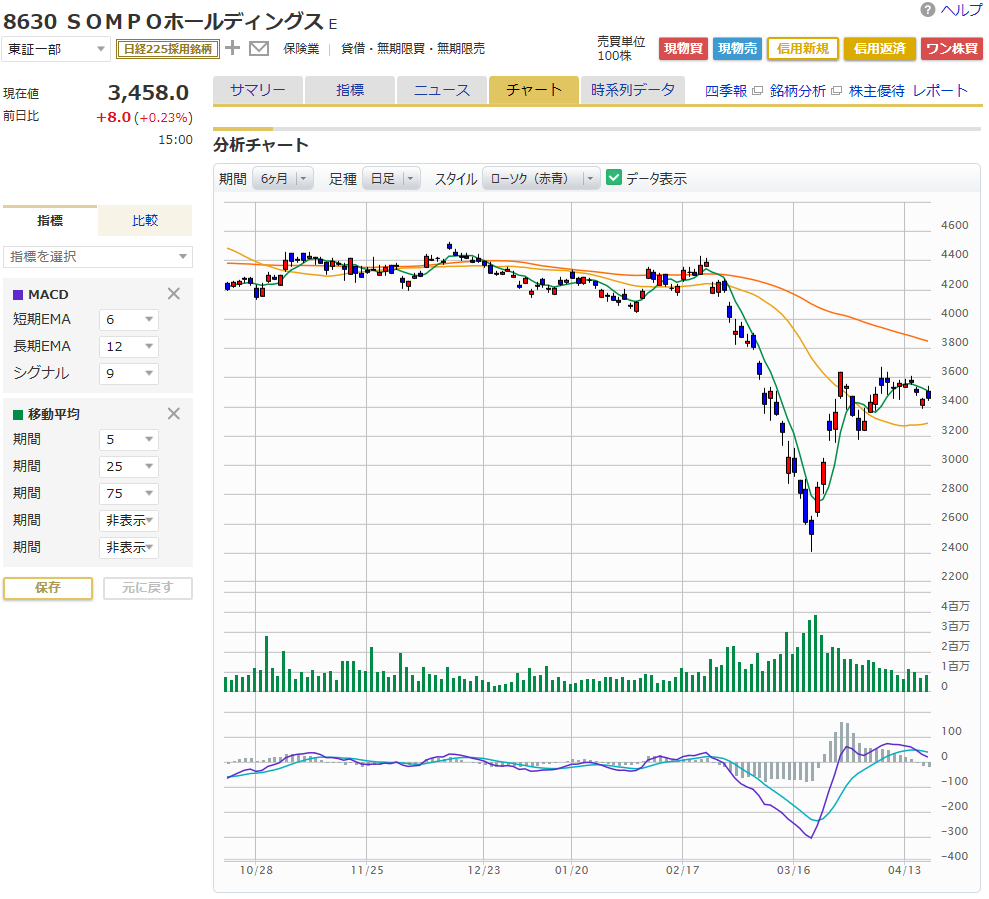Open the first 非表示 period dropdown
Screen dimensions: 989x899
point(129,520)
